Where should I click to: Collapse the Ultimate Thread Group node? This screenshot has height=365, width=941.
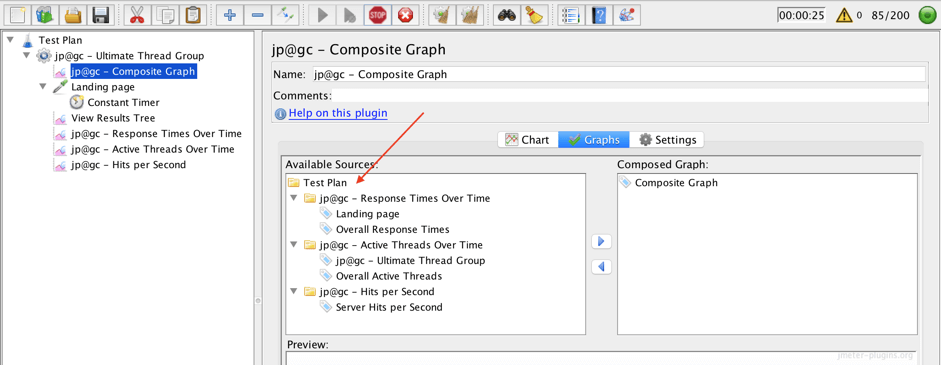(x=26, y=56)
